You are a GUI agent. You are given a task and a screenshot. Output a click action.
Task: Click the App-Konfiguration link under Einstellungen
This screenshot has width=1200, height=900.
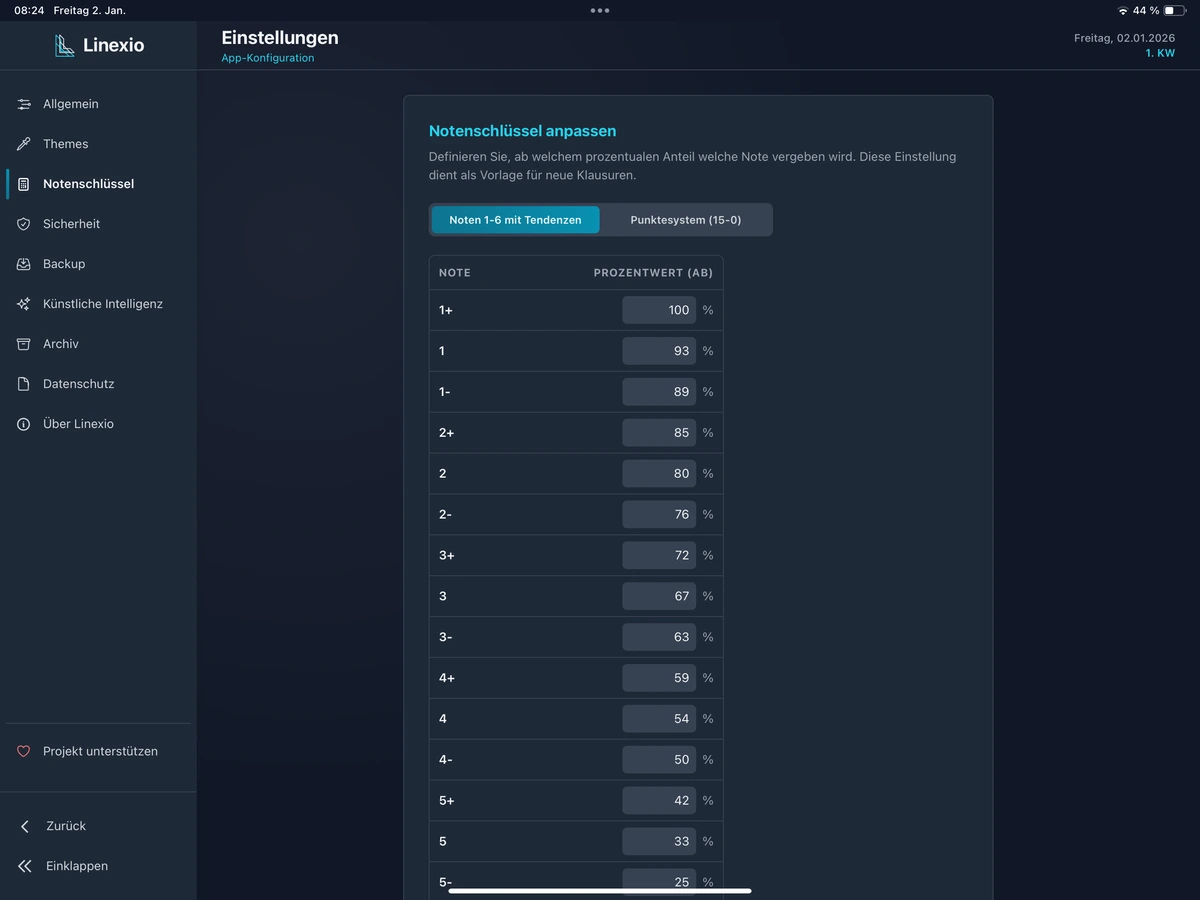268,58
